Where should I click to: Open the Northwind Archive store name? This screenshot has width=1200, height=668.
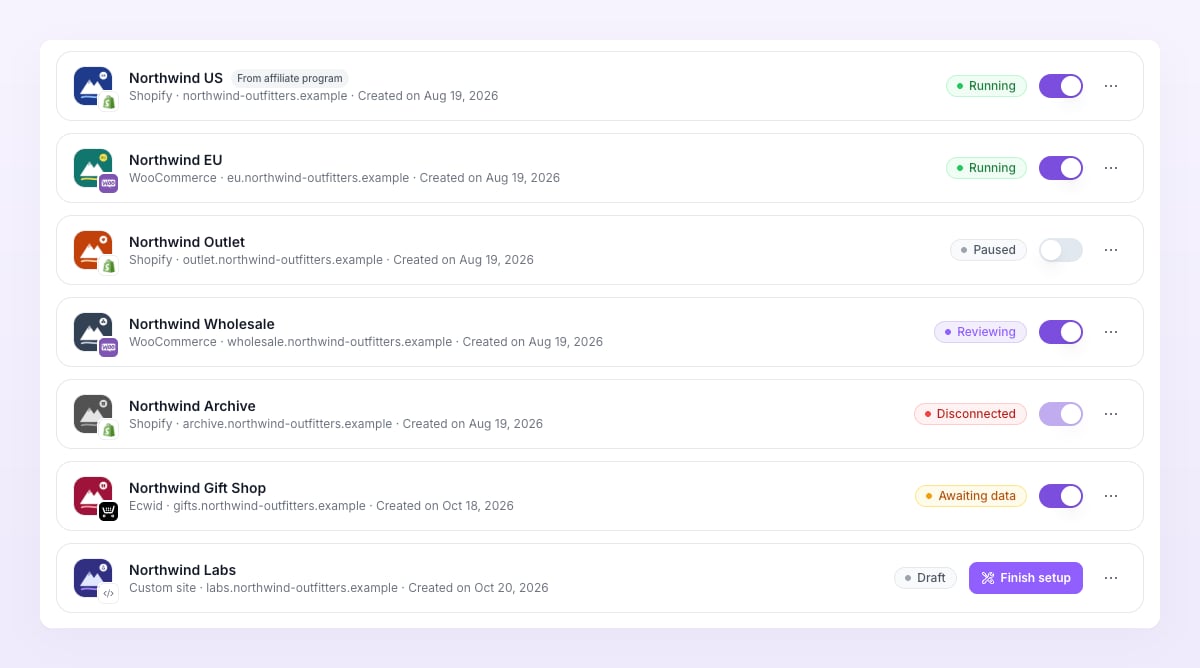click(x=192, y=406)
